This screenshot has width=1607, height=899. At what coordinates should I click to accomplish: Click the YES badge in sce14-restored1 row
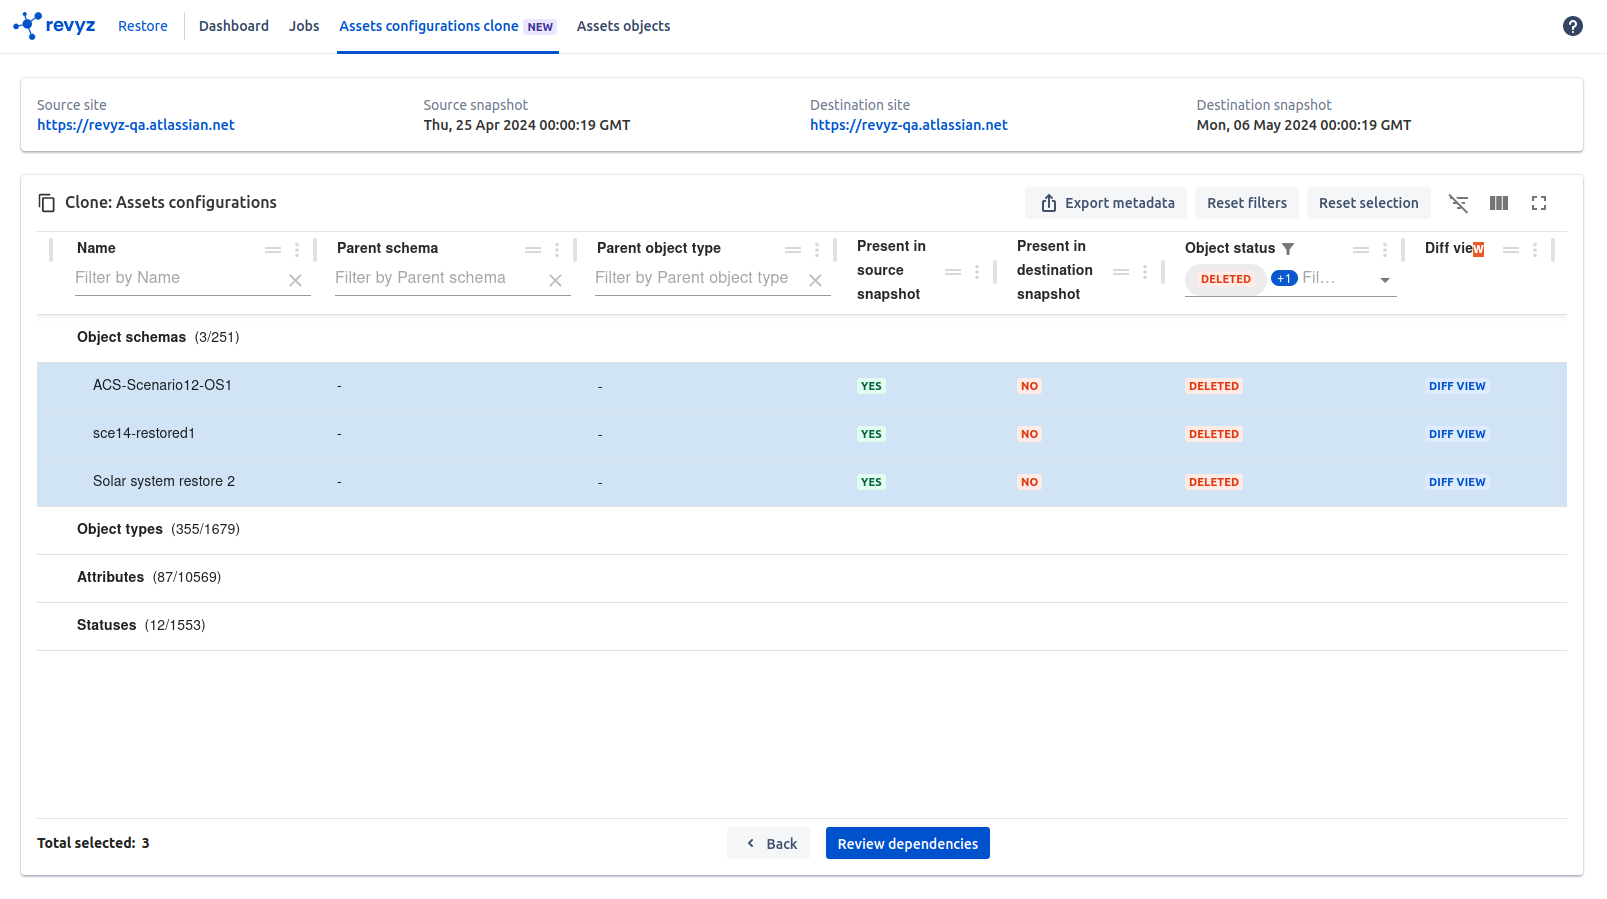pos(871,434)
